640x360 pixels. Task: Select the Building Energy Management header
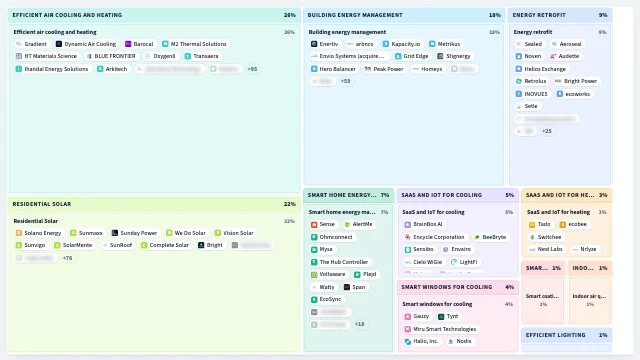click(x=404, y=15)
